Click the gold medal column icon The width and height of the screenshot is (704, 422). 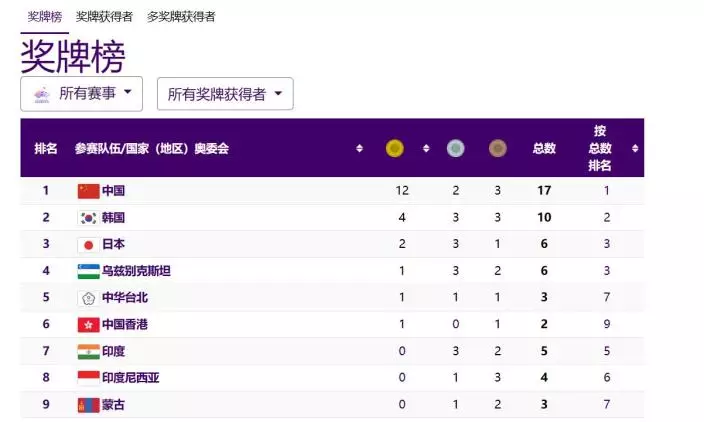click(395, 148)
